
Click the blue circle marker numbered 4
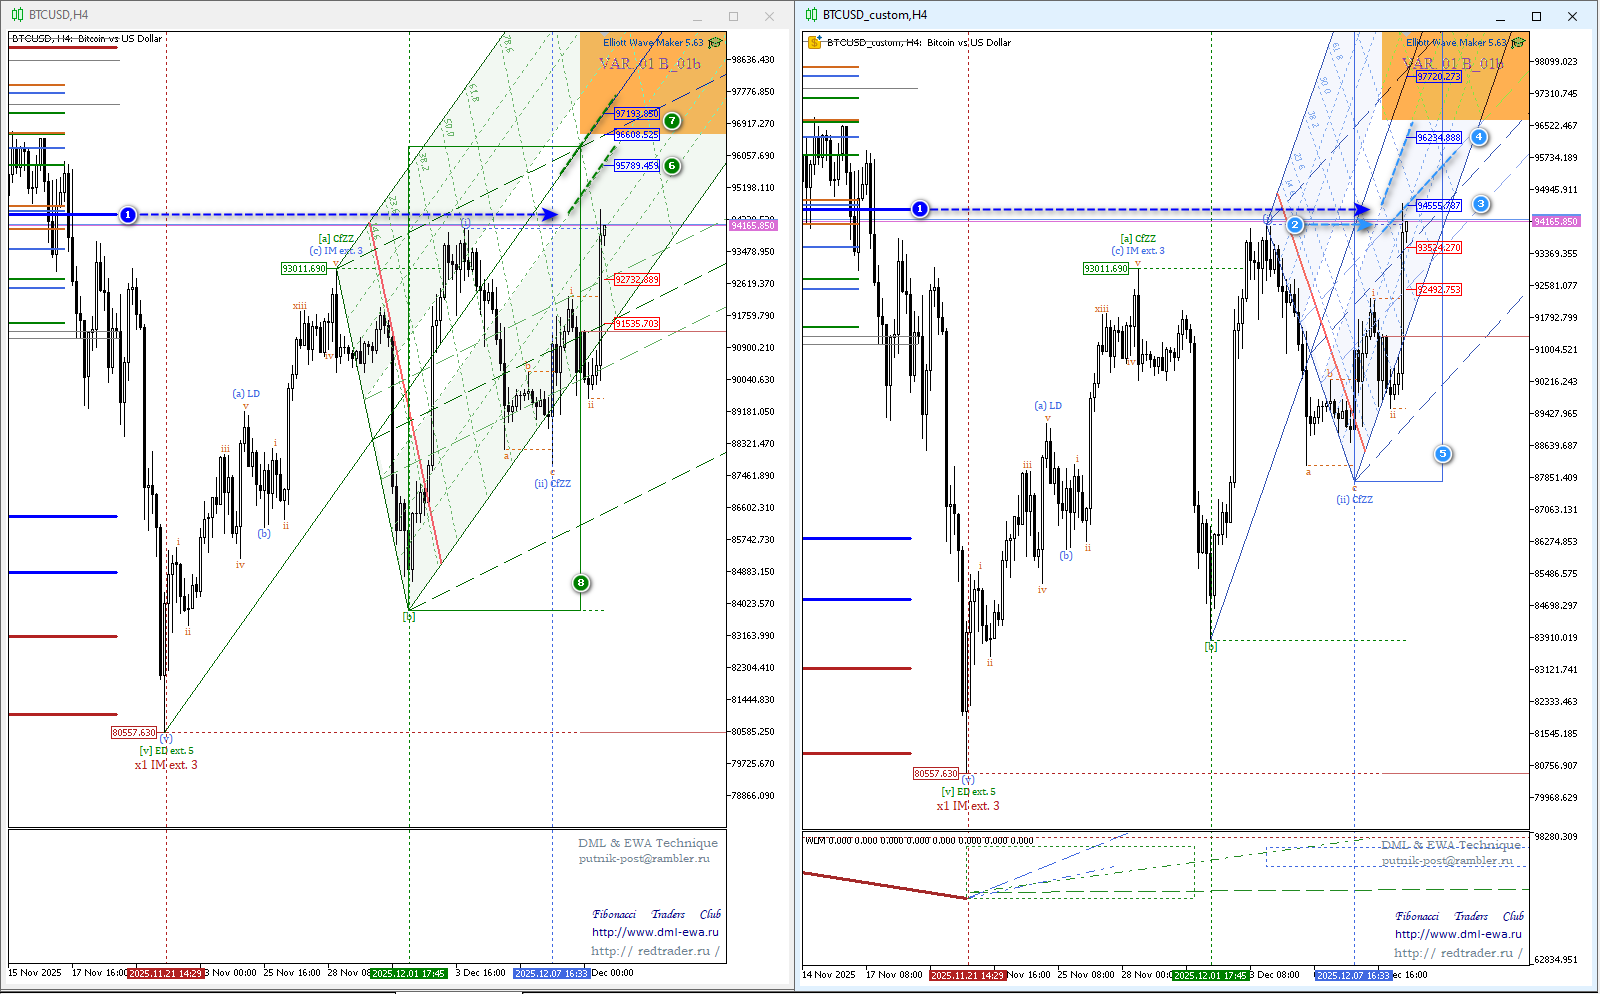1479,137
